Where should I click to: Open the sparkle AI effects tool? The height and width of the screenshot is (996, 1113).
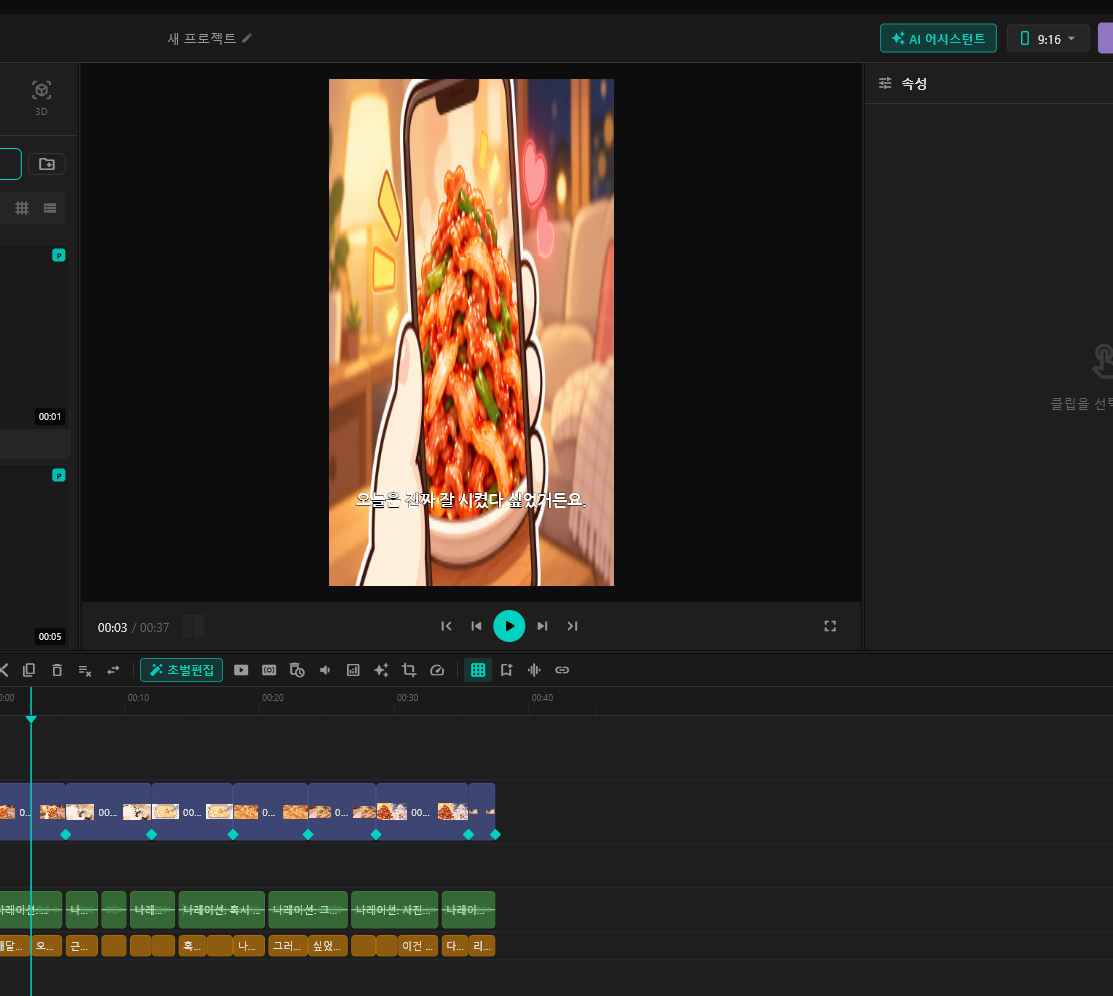tap(381, 670)
